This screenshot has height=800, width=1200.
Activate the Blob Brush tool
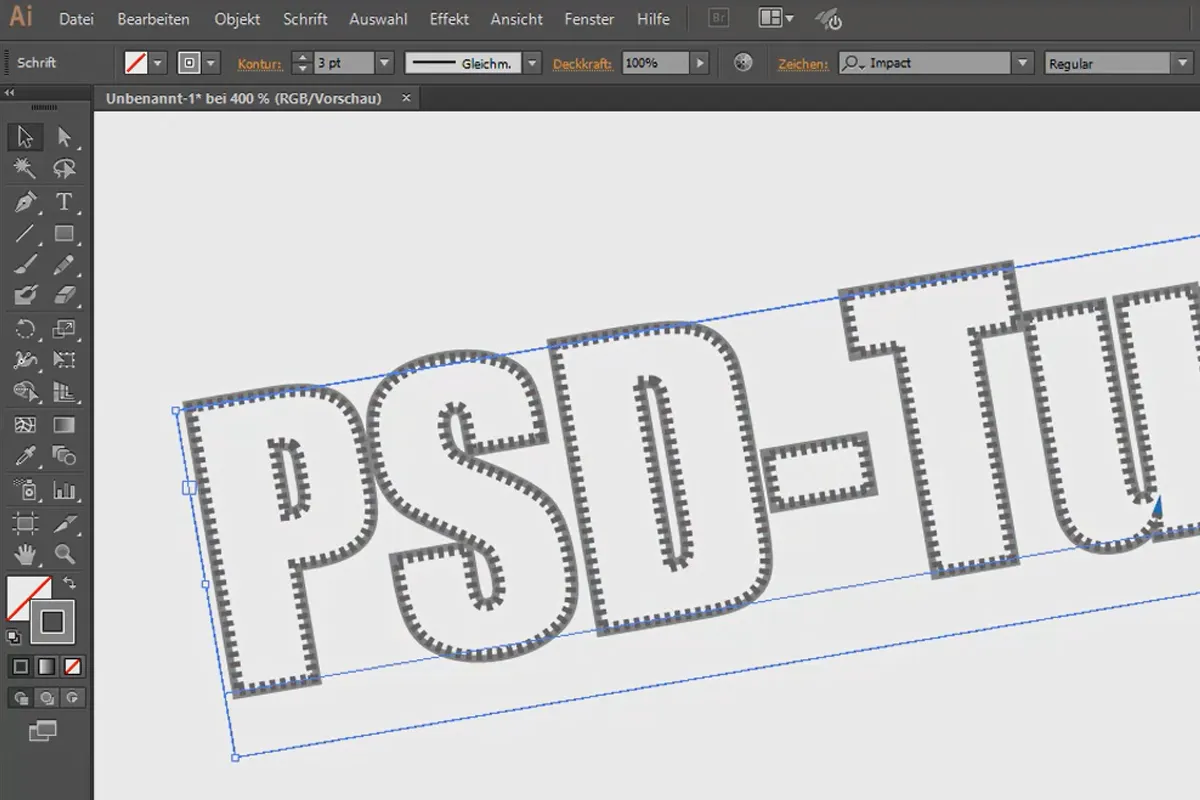tap(25, 296)
